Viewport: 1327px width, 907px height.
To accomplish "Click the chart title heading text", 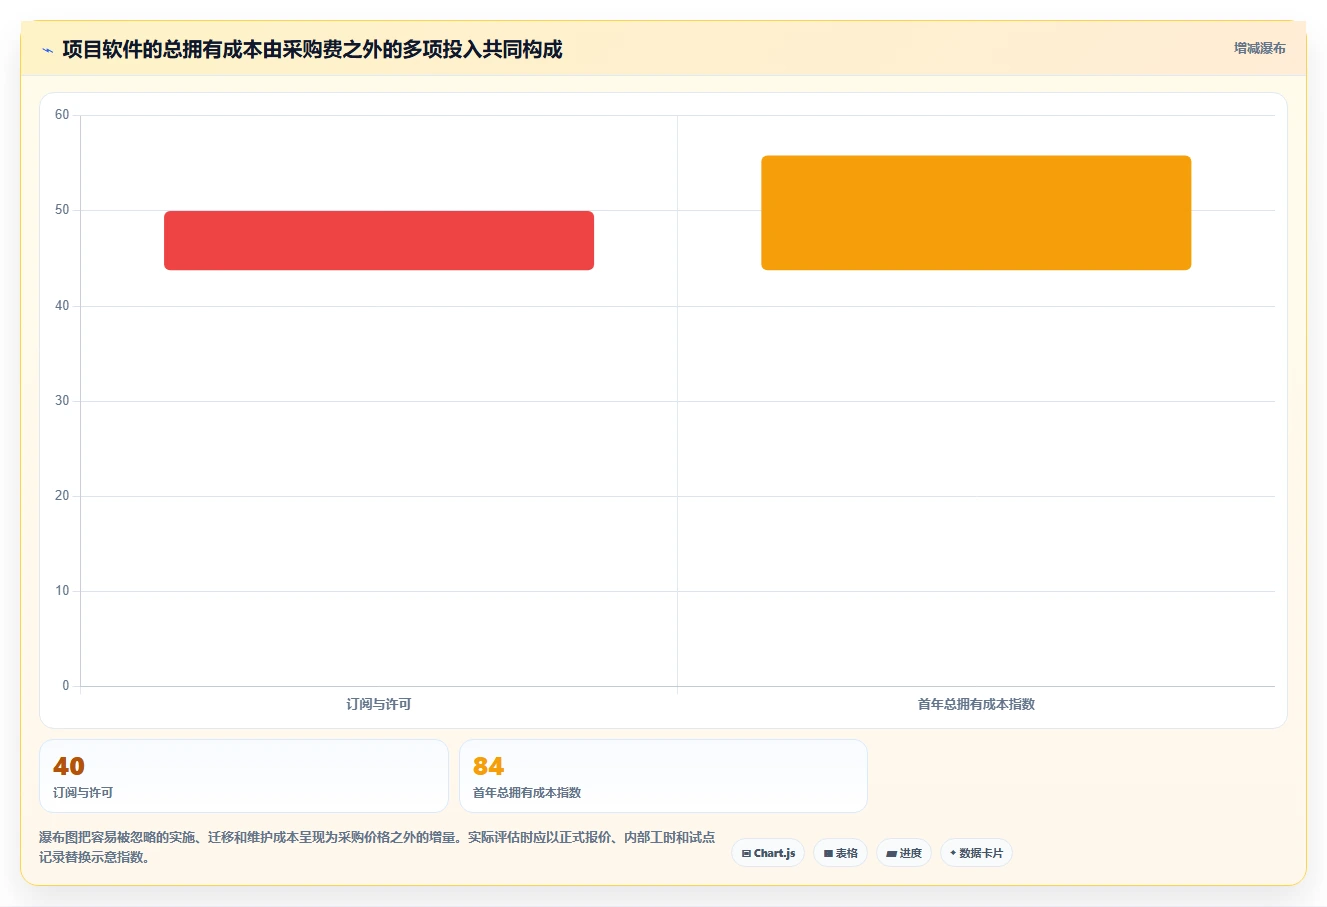I will tap(312, 49).
